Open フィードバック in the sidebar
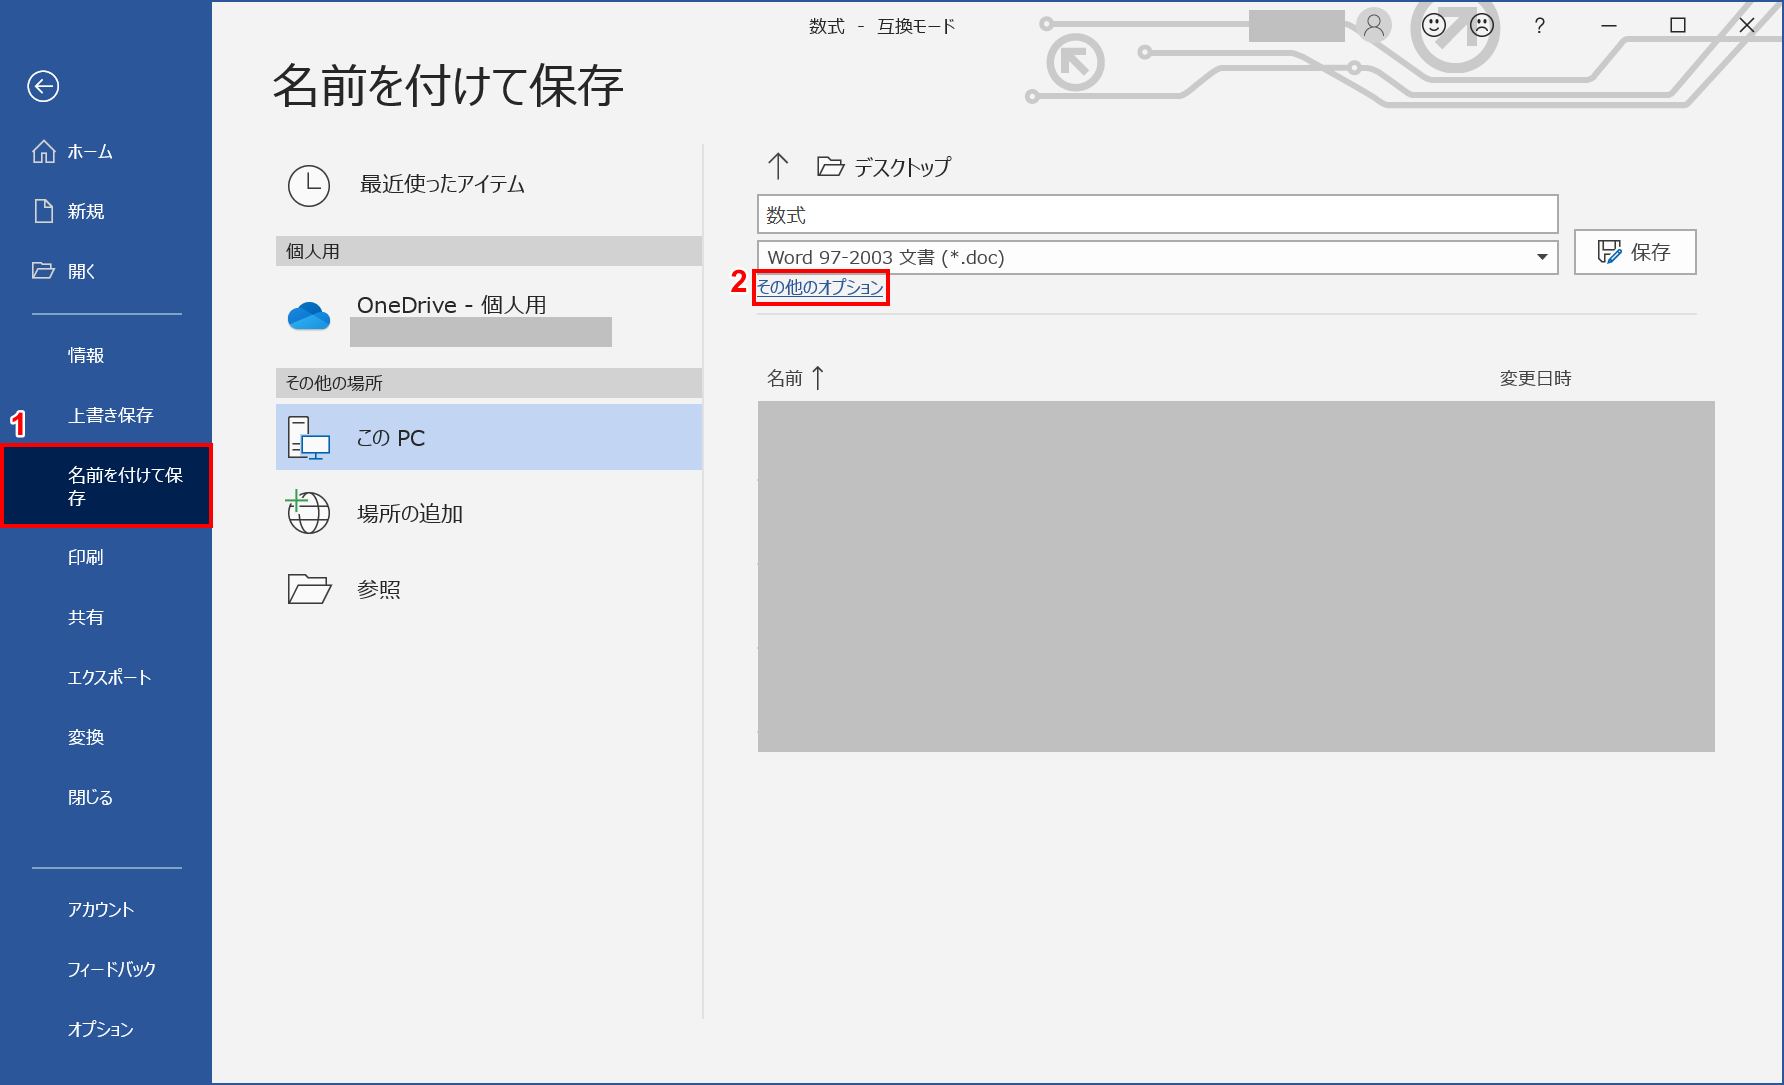 point(112,969)
